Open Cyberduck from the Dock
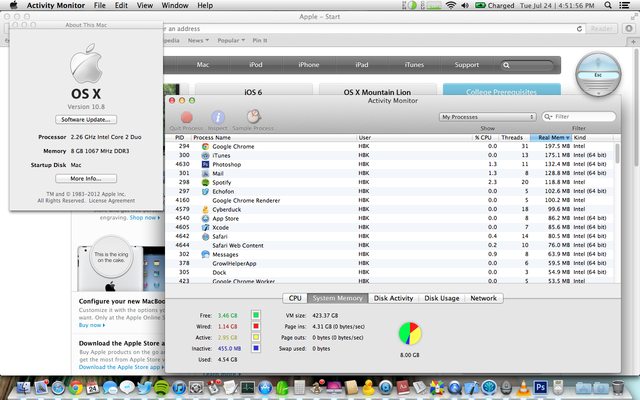The image size is (640, 400). tap(368, 387)
